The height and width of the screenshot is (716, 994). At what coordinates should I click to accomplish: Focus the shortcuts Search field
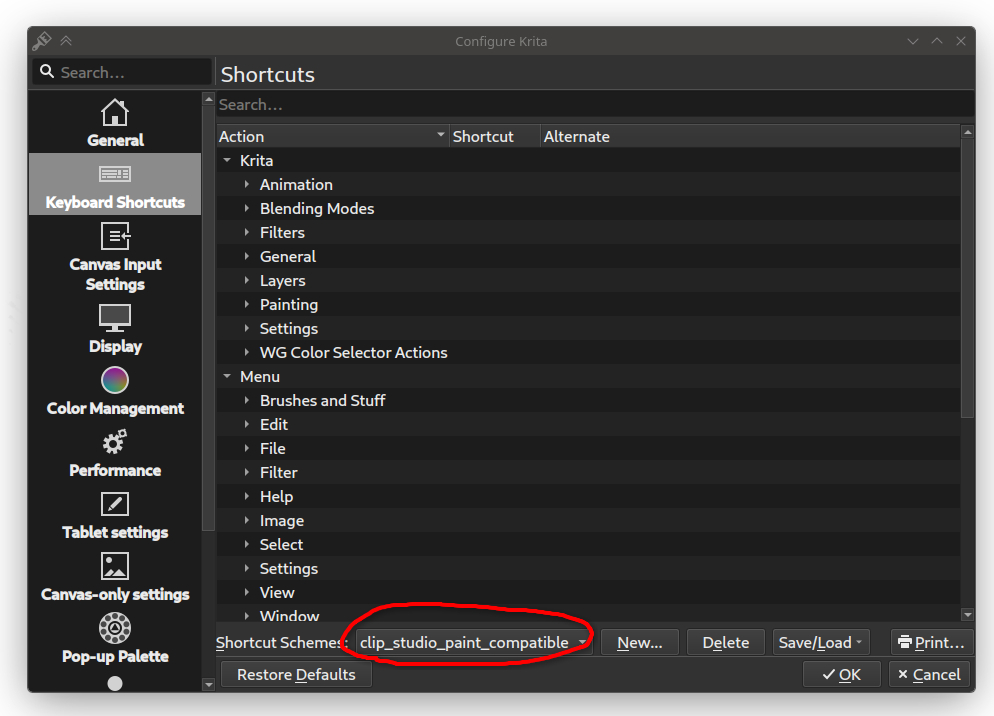[x=595, y=105]
